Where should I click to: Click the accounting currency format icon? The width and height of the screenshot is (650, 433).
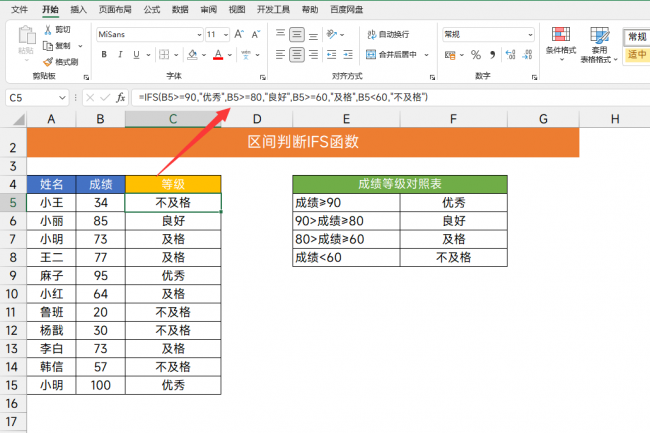click(450, 55)
